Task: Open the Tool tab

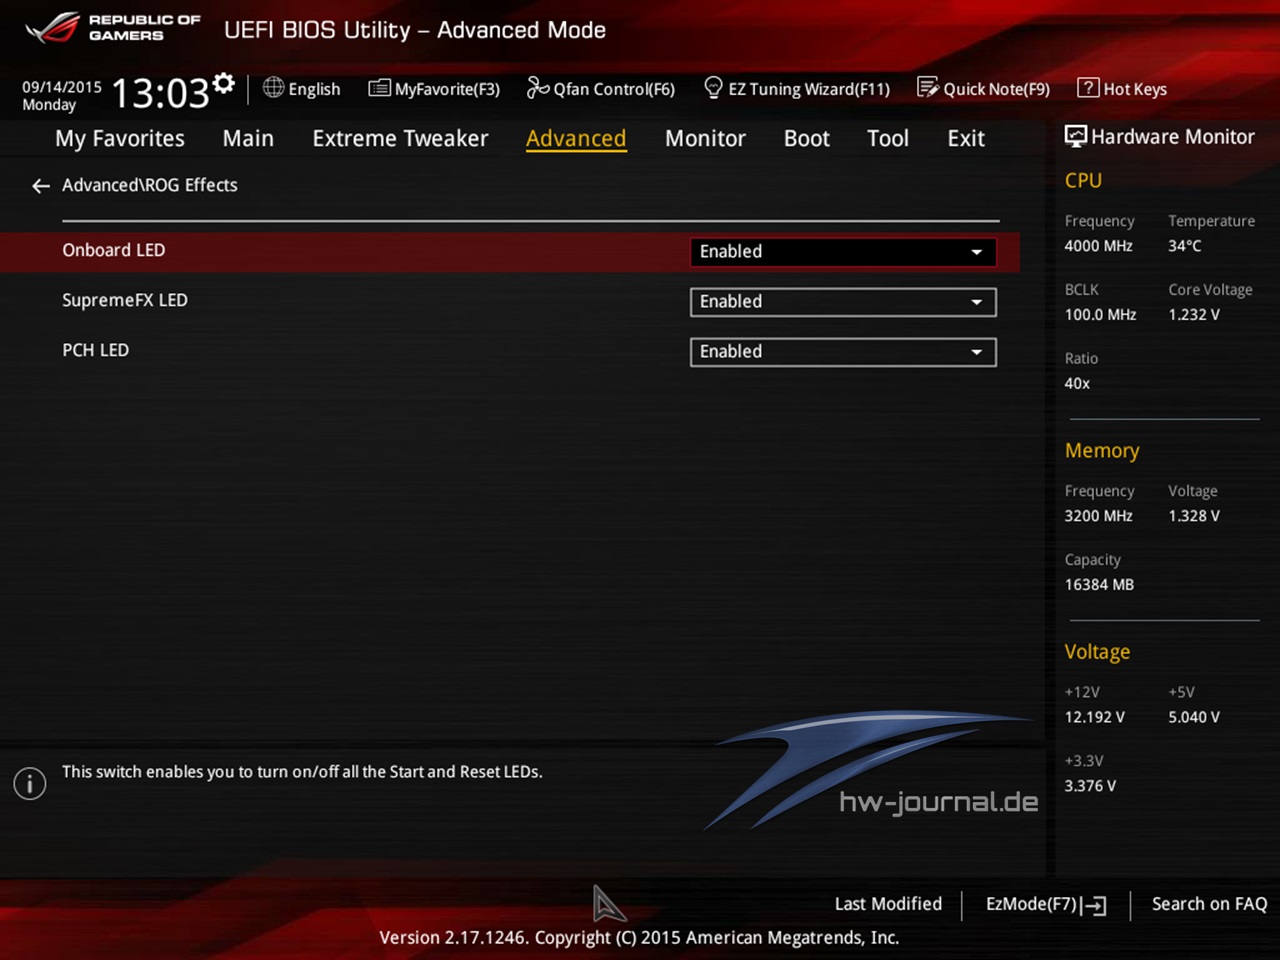Action: coord(888,139)
